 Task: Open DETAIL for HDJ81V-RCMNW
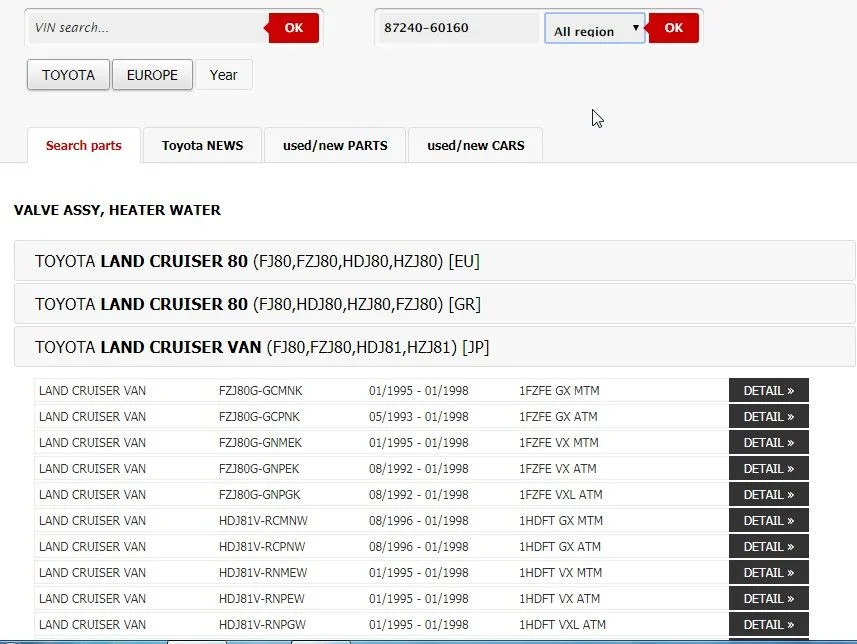click(x=768, y=521)
